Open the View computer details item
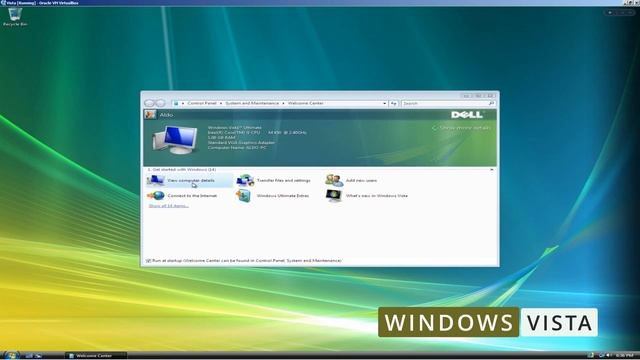 click(189, 180)
